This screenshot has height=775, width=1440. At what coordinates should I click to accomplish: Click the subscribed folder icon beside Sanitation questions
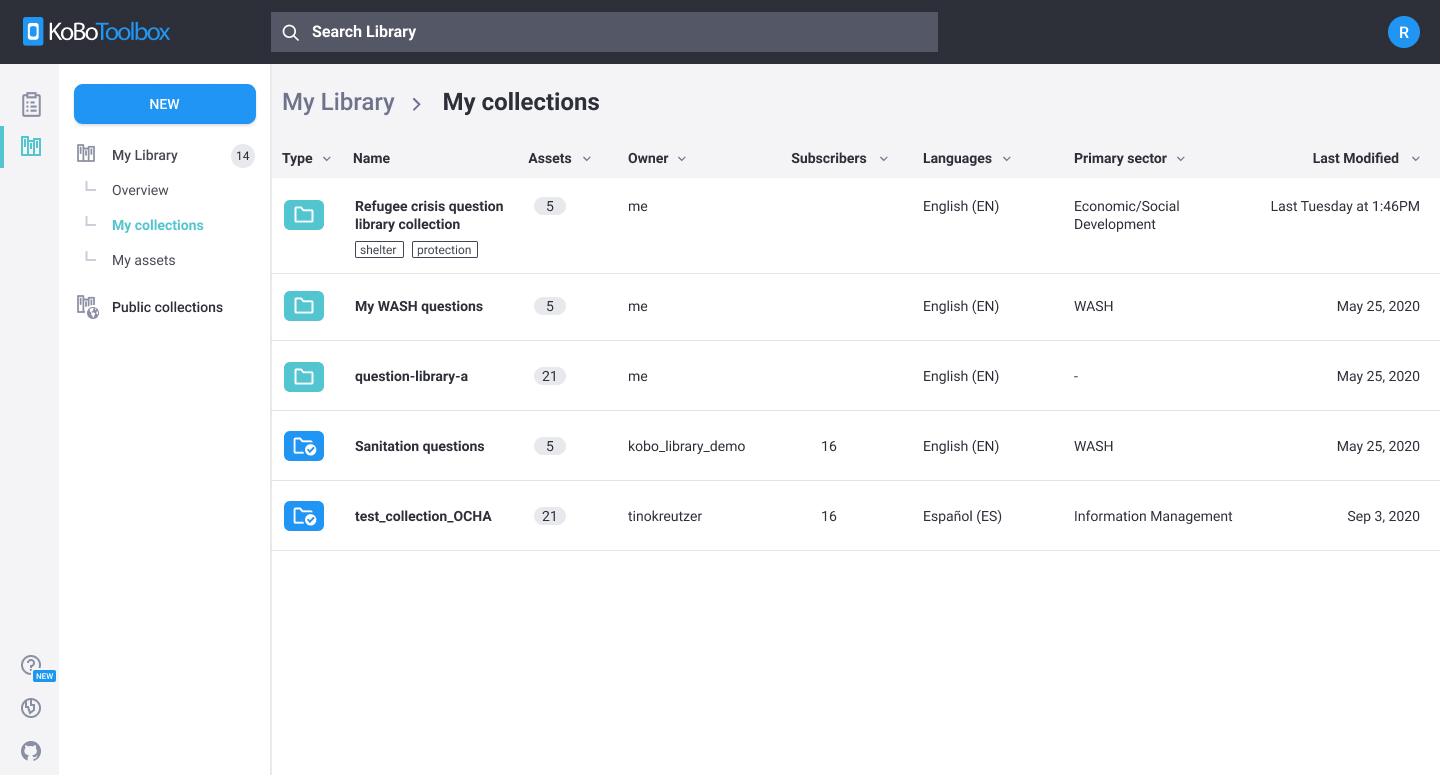(x=303, y=446)
